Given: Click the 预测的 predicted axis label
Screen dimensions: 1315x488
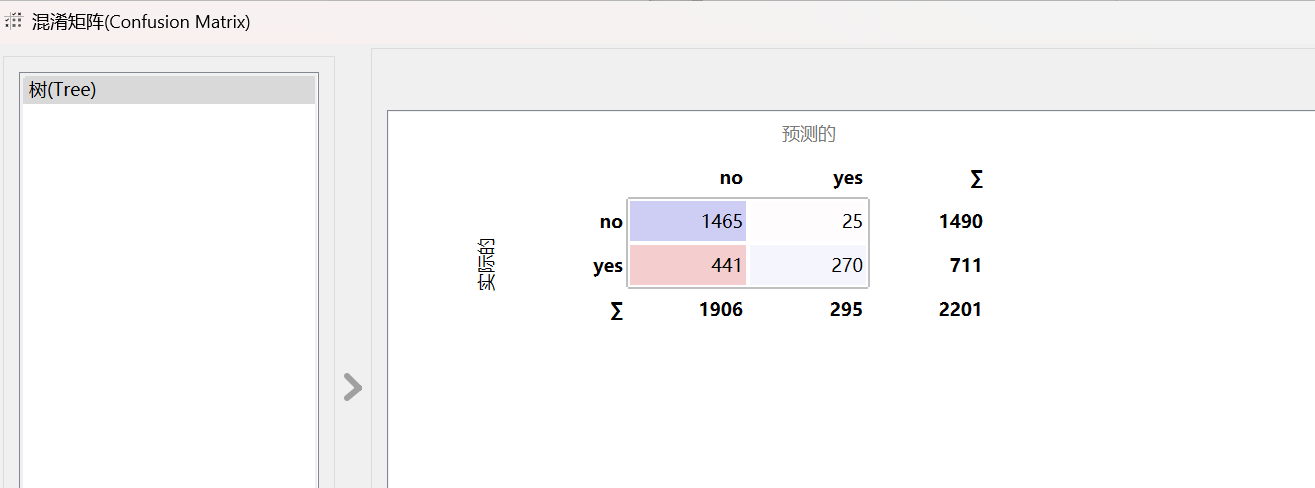Looking at the screenshot, I should tap(808, 134).
